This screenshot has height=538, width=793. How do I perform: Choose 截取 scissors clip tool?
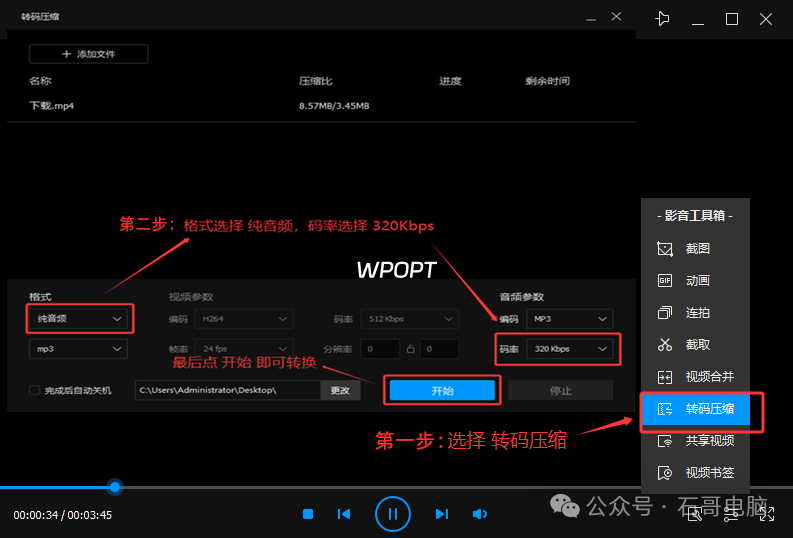666,344
